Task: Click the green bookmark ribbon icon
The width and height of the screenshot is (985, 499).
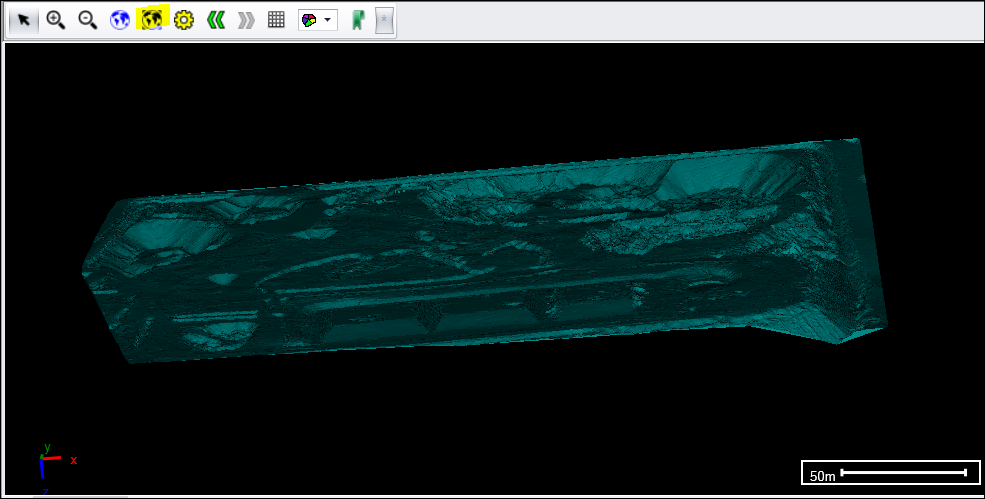Action: pyautogui.click(x=357, y=20)
